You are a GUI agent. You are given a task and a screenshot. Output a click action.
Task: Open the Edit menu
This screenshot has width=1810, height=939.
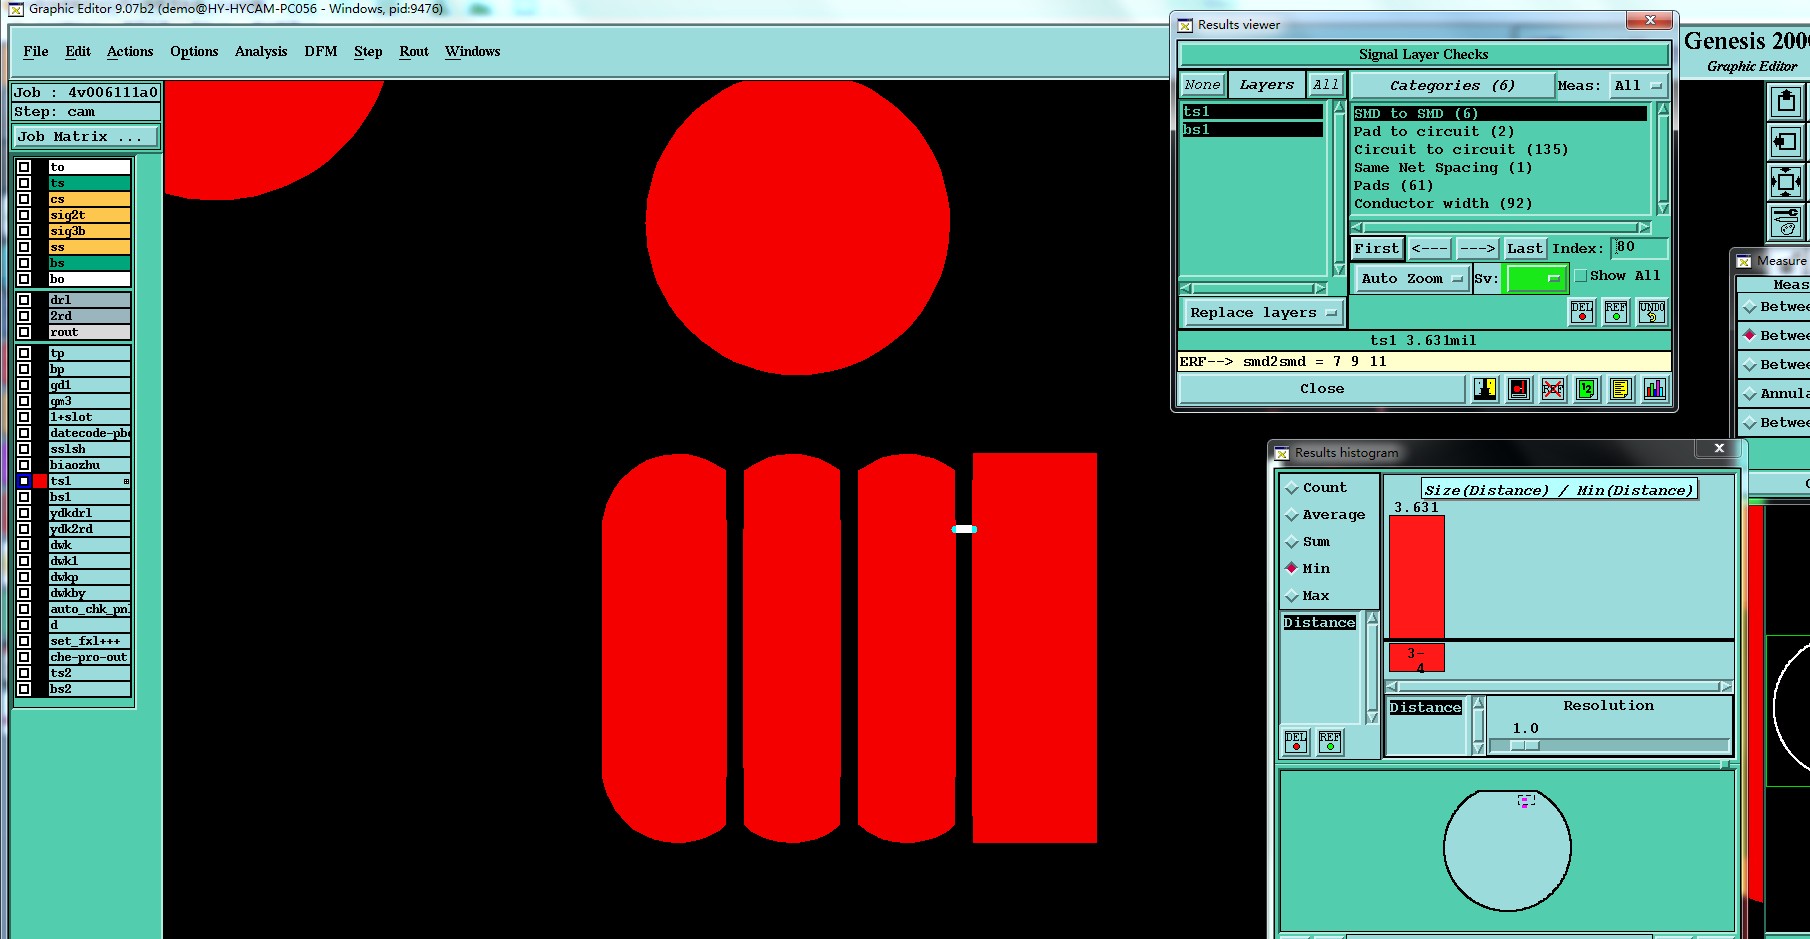(x=78, y=52)
